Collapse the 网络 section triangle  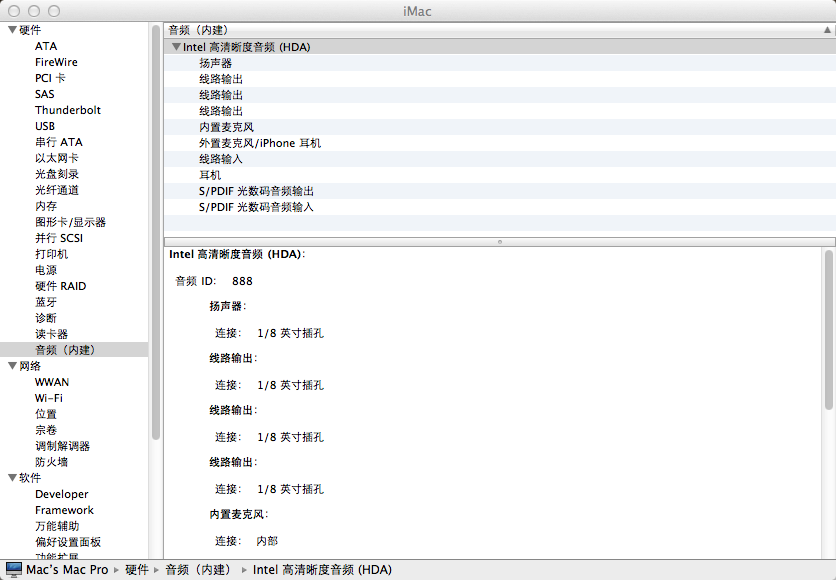[11, 366]
